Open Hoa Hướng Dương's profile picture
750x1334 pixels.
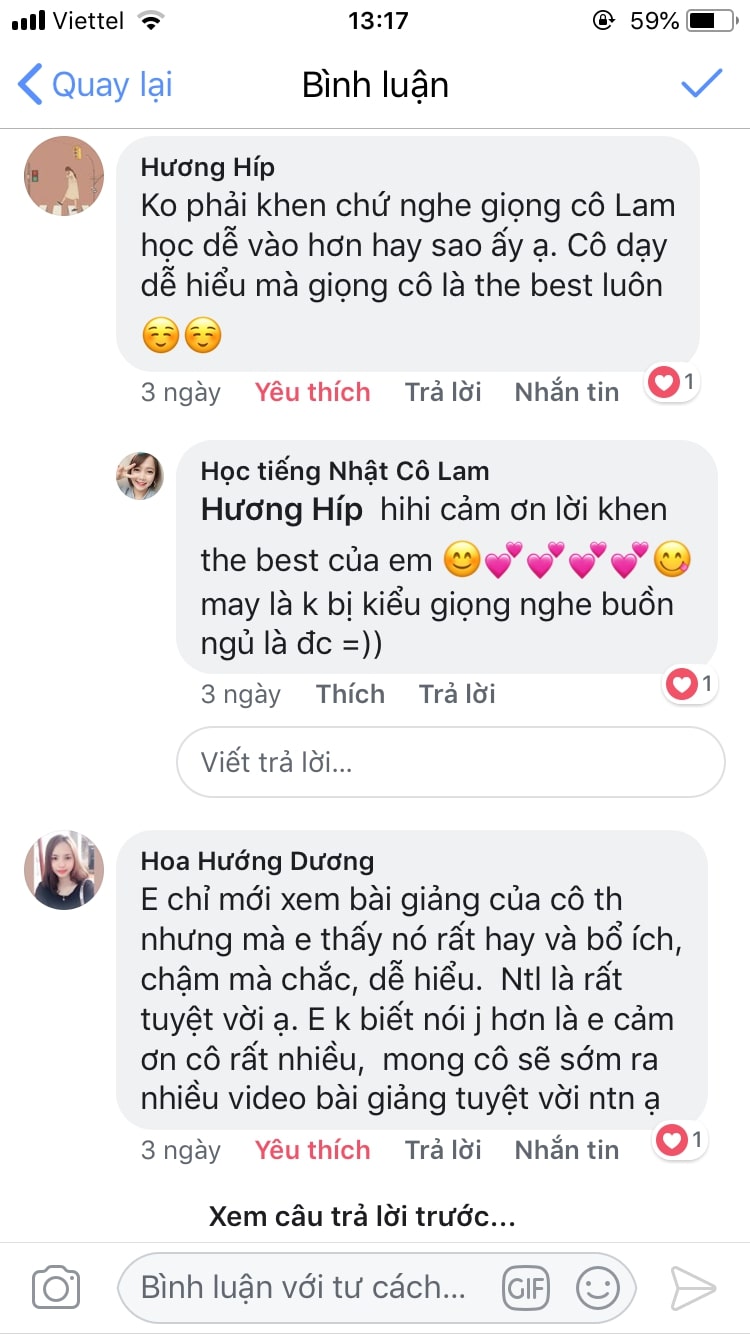64,869
